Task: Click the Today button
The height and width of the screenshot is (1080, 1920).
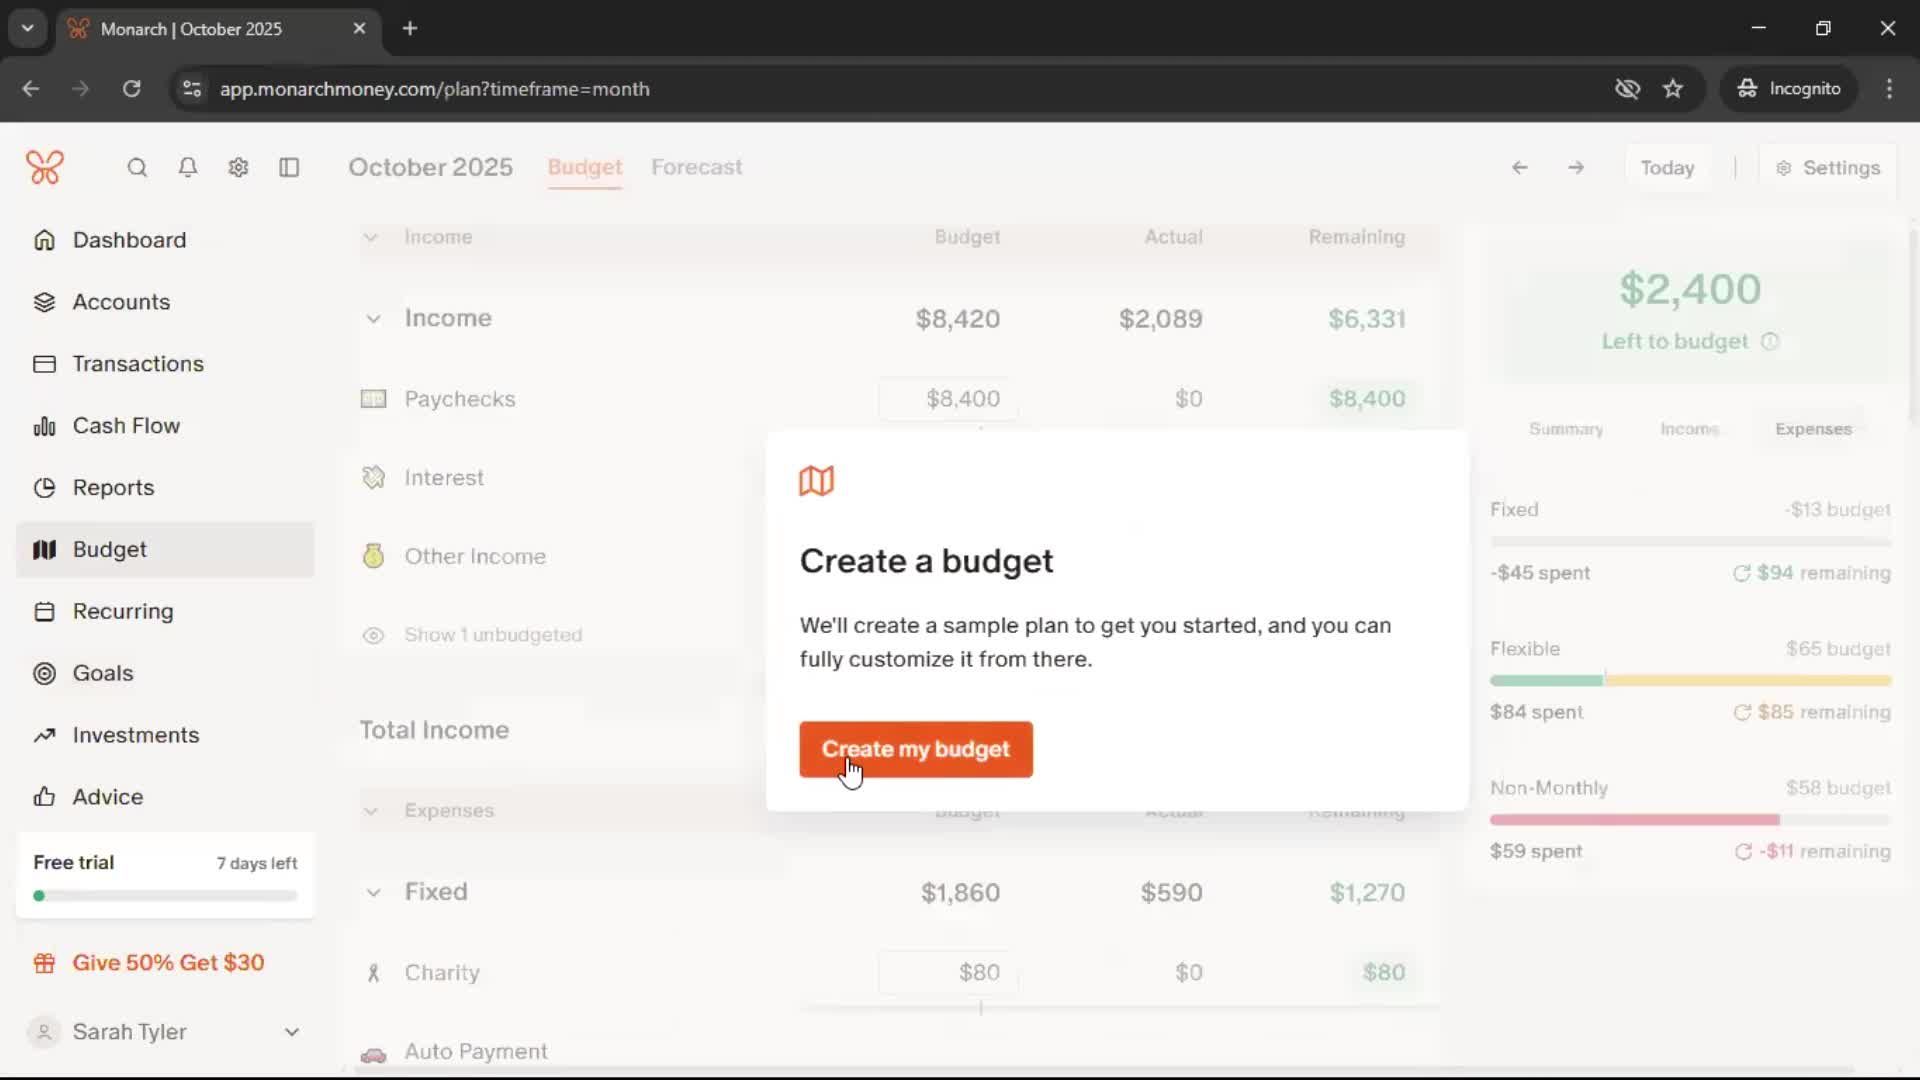Action: click(x=1667, y=168)
